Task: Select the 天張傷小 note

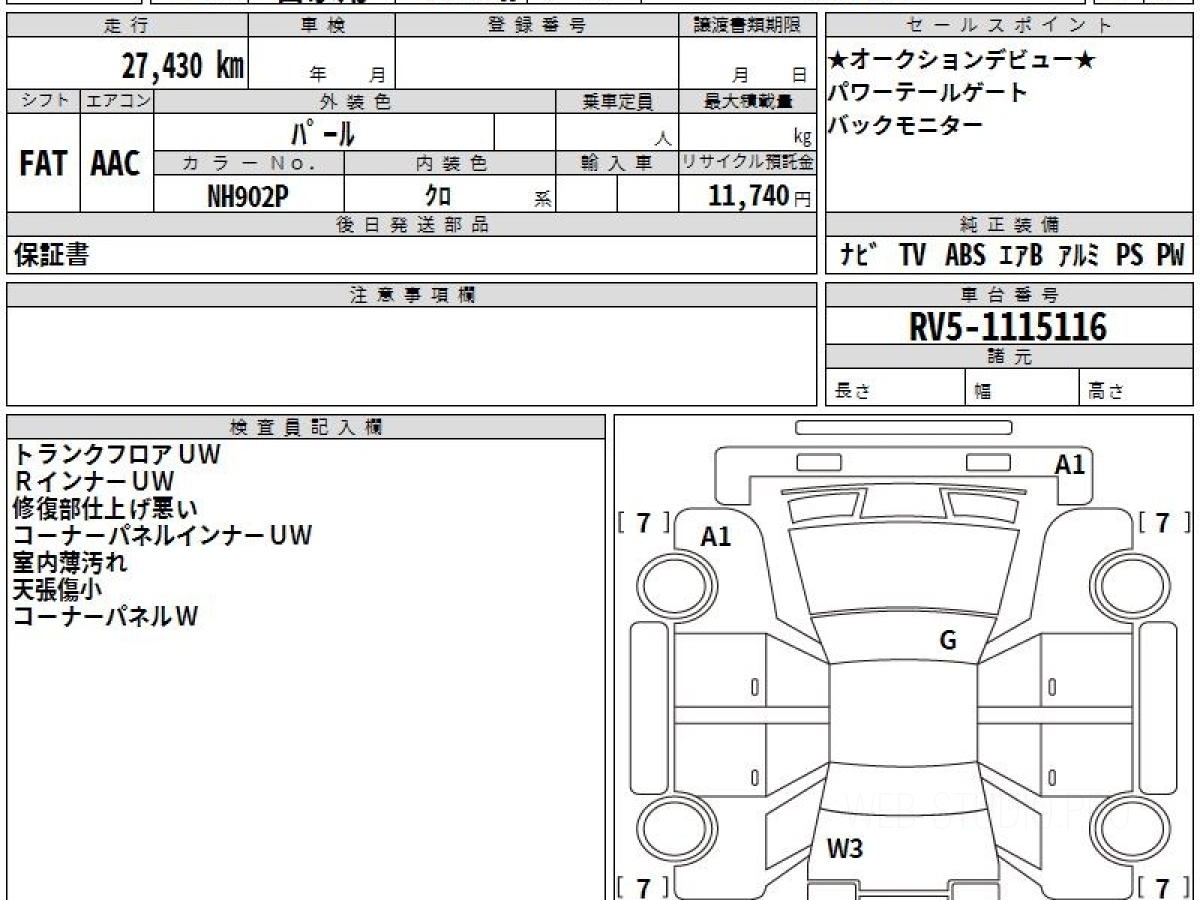Action: pos(57,589)
